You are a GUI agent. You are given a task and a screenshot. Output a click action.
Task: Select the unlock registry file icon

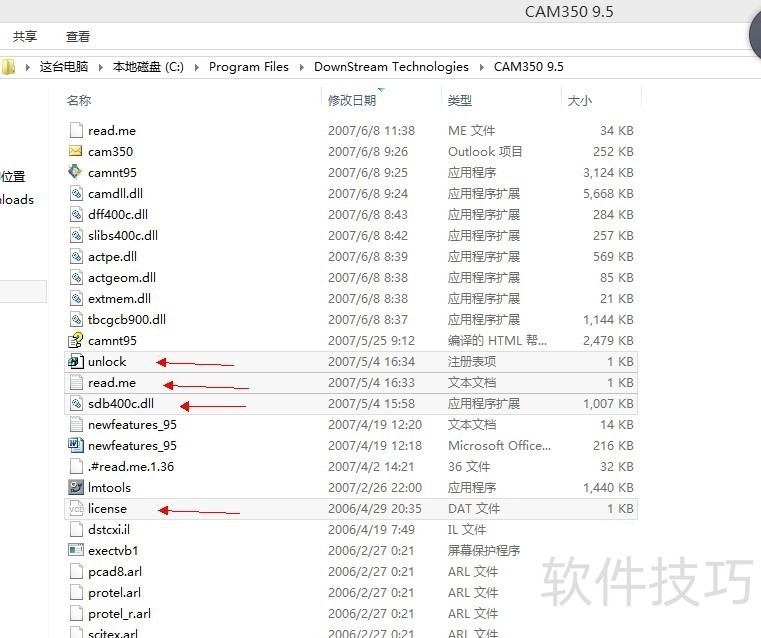[x=76, y=361]
